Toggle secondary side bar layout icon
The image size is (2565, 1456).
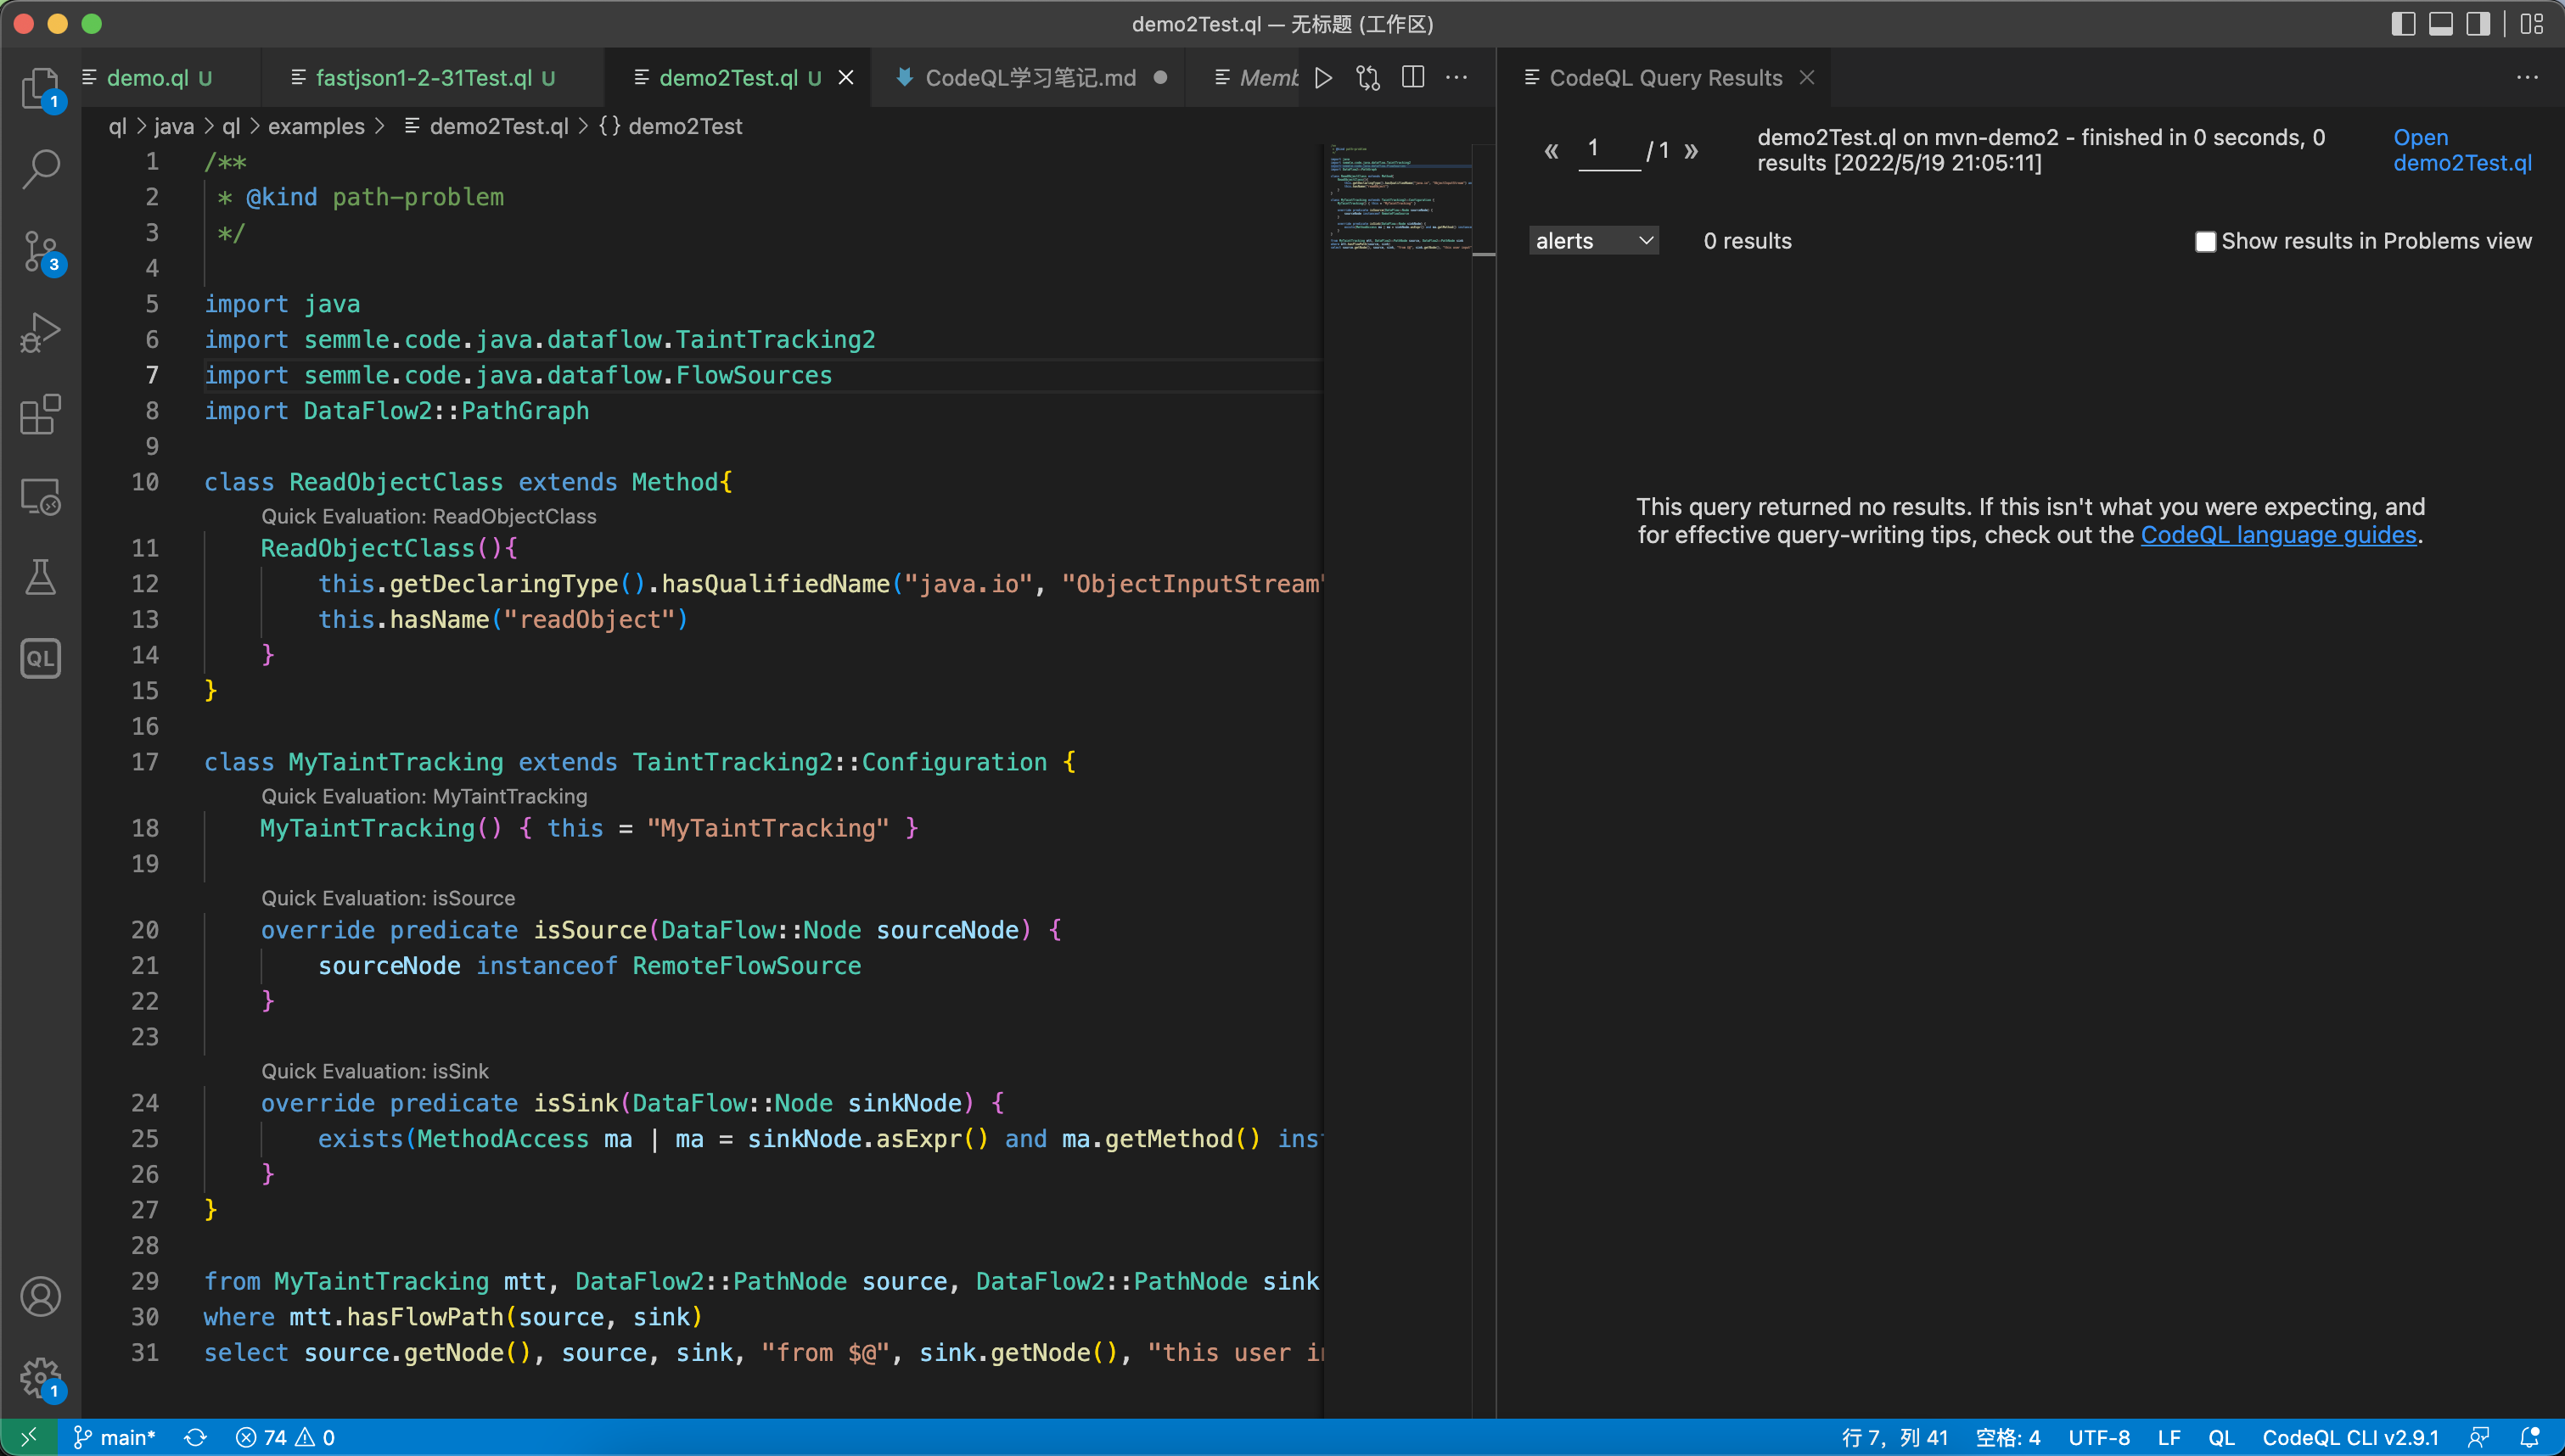pyautogui.click(x=2478, y=24)
